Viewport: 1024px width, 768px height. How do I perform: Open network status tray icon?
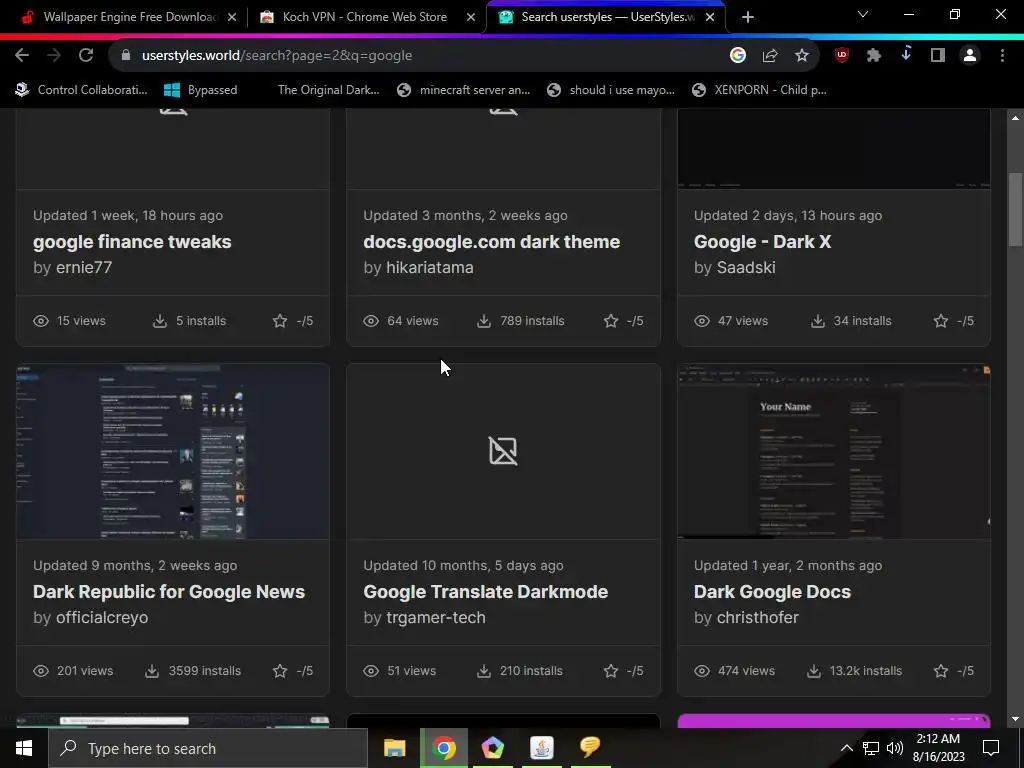point(871,748)
